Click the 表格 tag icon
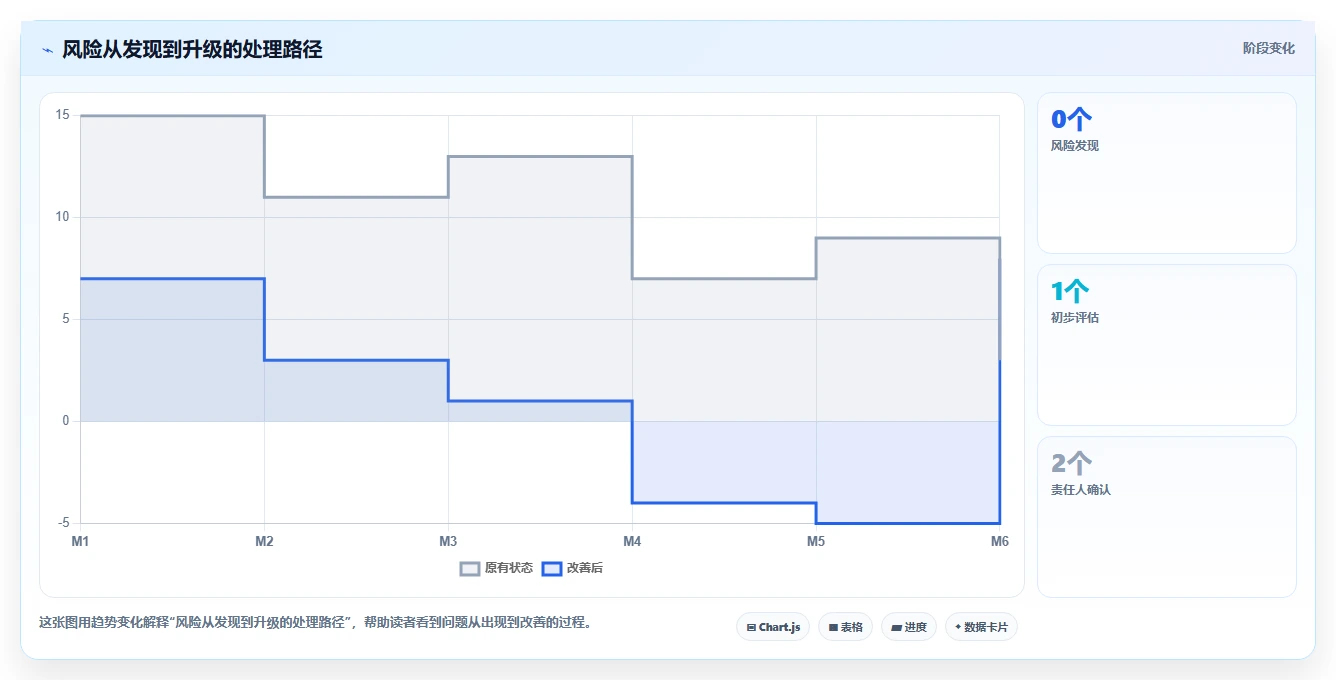The width and height of the screenshot is (1336, 680). pyautogui.click(x=833, y=628)
